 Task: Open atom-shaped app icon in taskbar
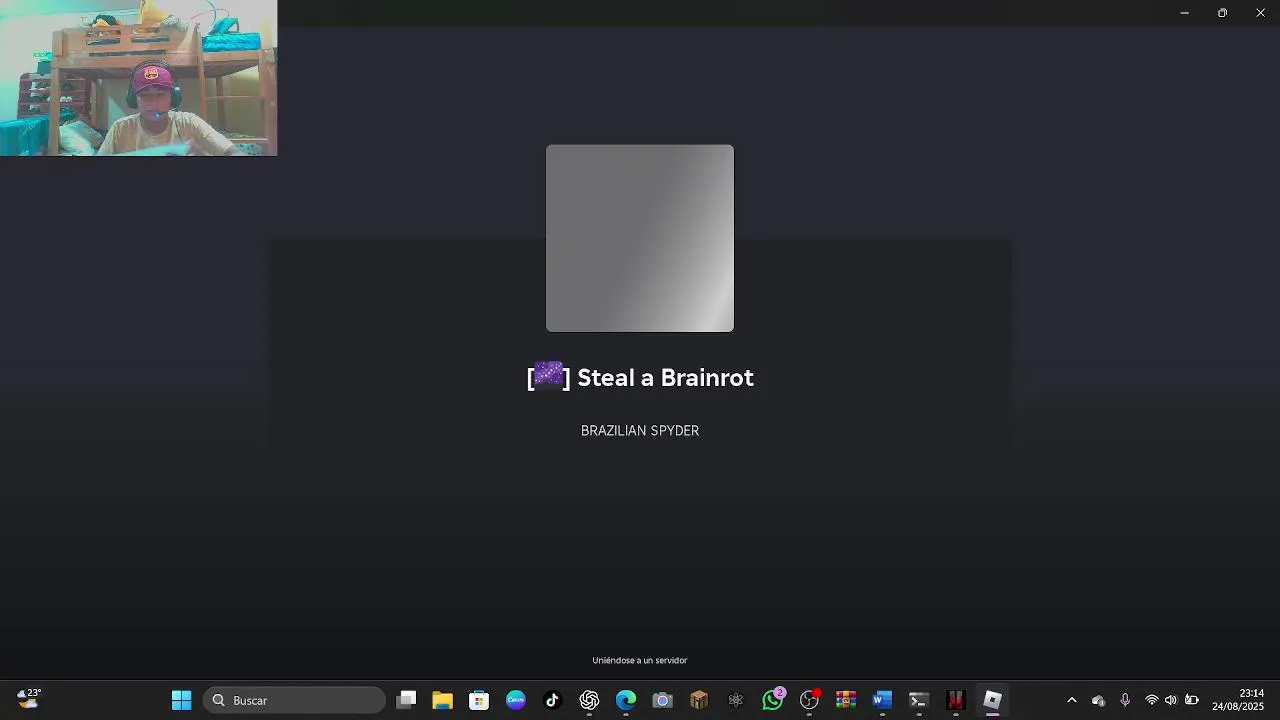click(x=736, y=700)
